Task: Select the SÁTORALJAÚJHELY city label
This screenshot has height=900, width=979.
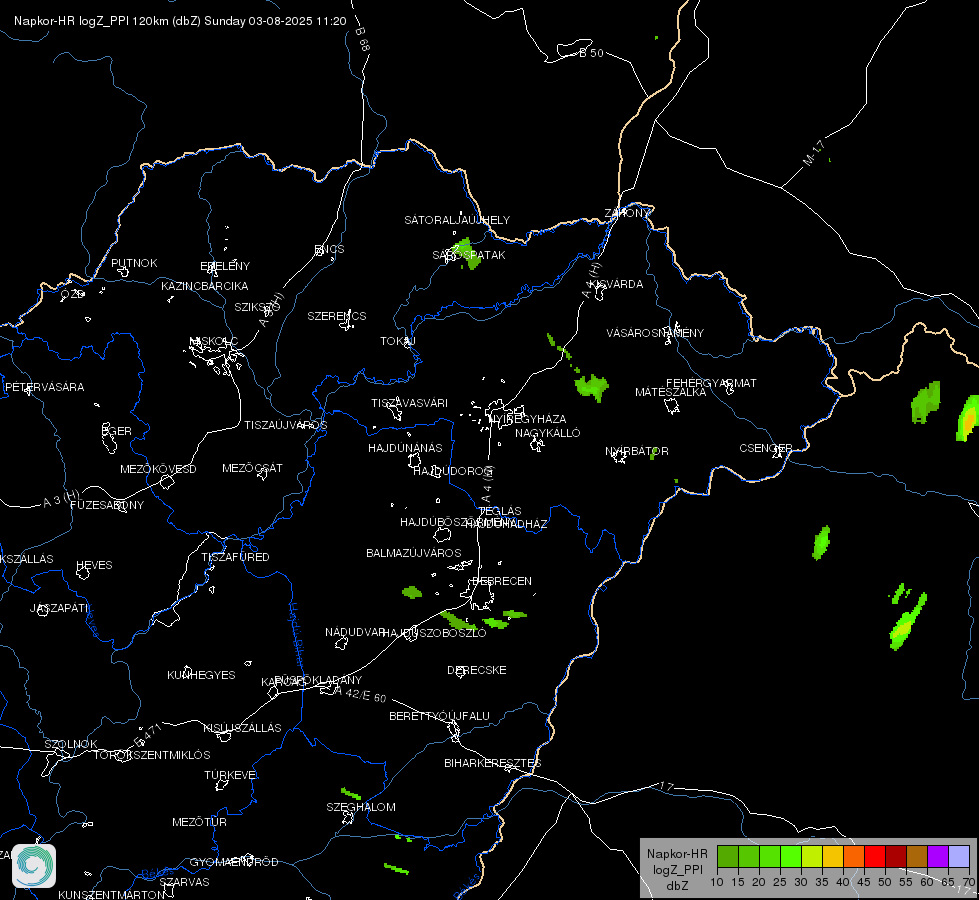Action: 457,220
